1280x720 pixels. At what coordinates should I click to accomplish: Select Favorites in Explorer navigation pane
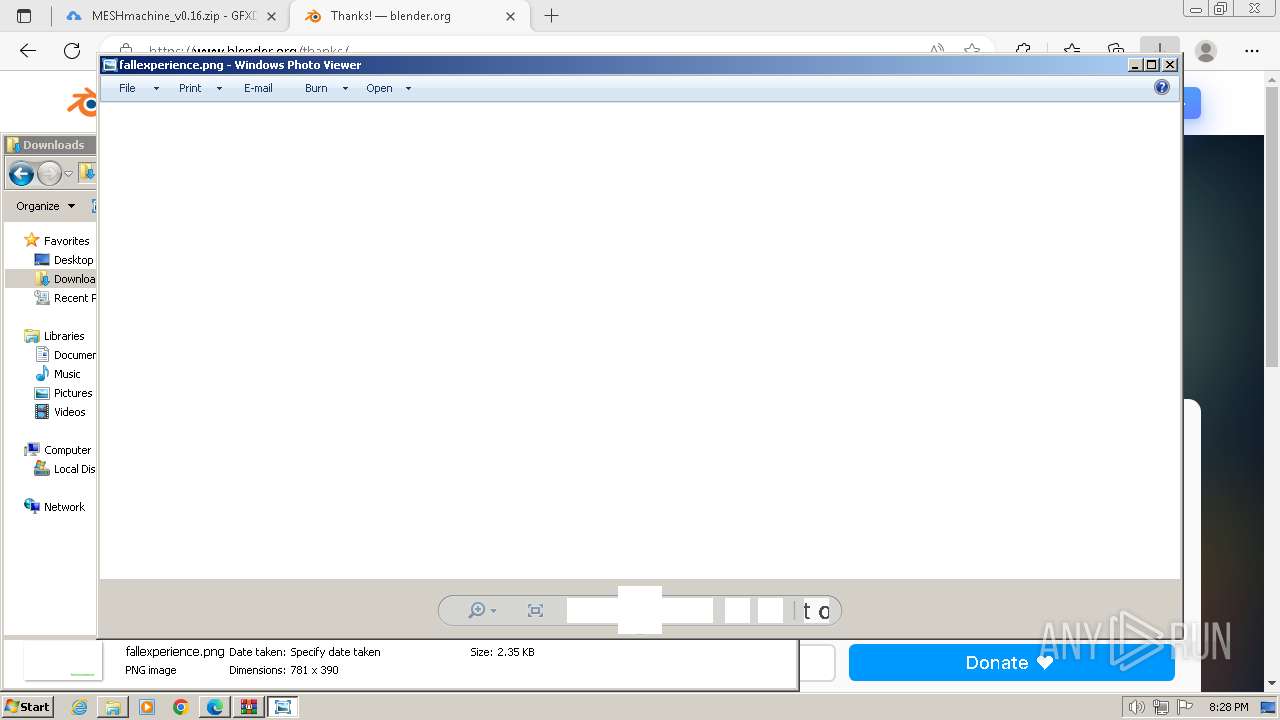point(66,241)
